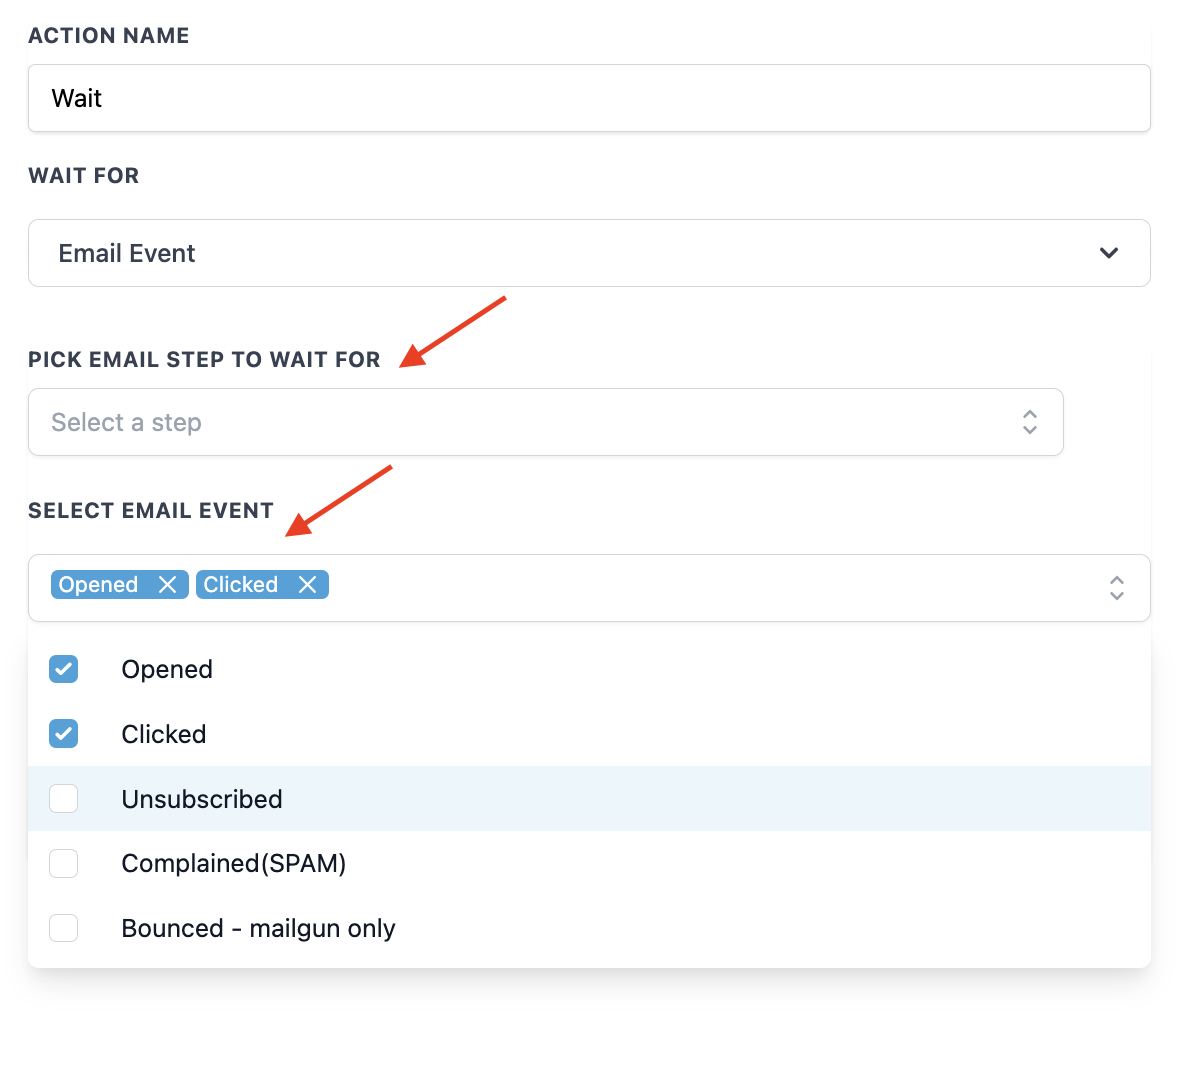Click the Action Name input field
Viewport: 1178px width, 1080px height.
588,98
